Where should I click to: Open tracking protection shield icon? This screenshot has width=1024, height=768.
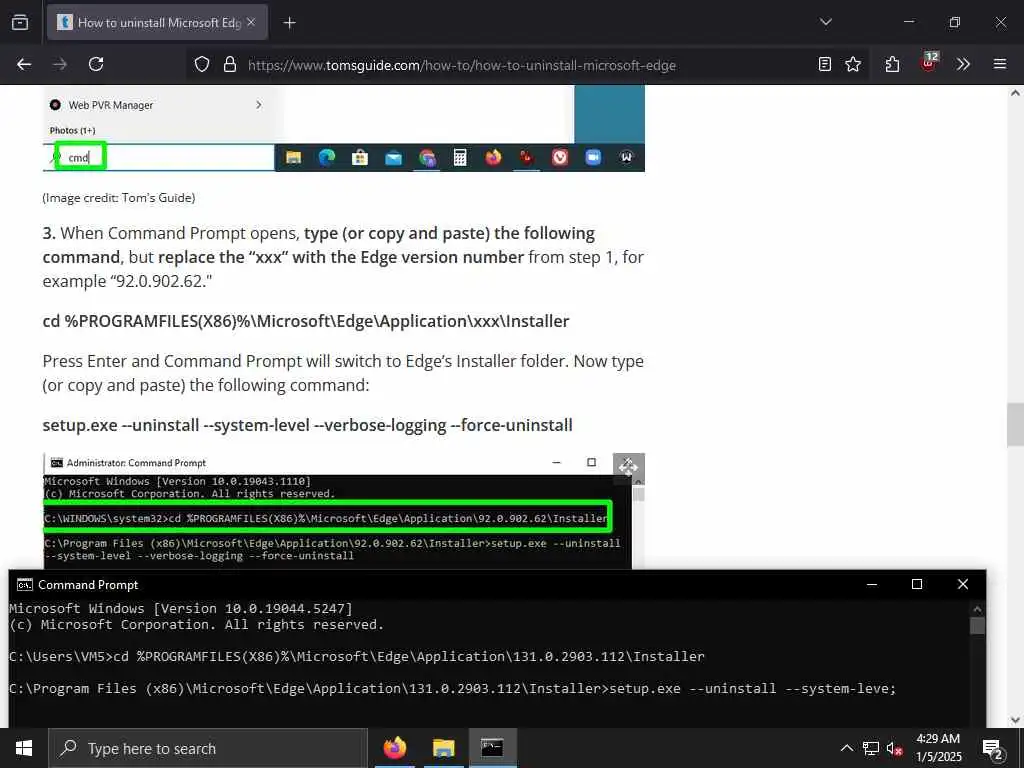pyautogui.click(x=202, y=65)
